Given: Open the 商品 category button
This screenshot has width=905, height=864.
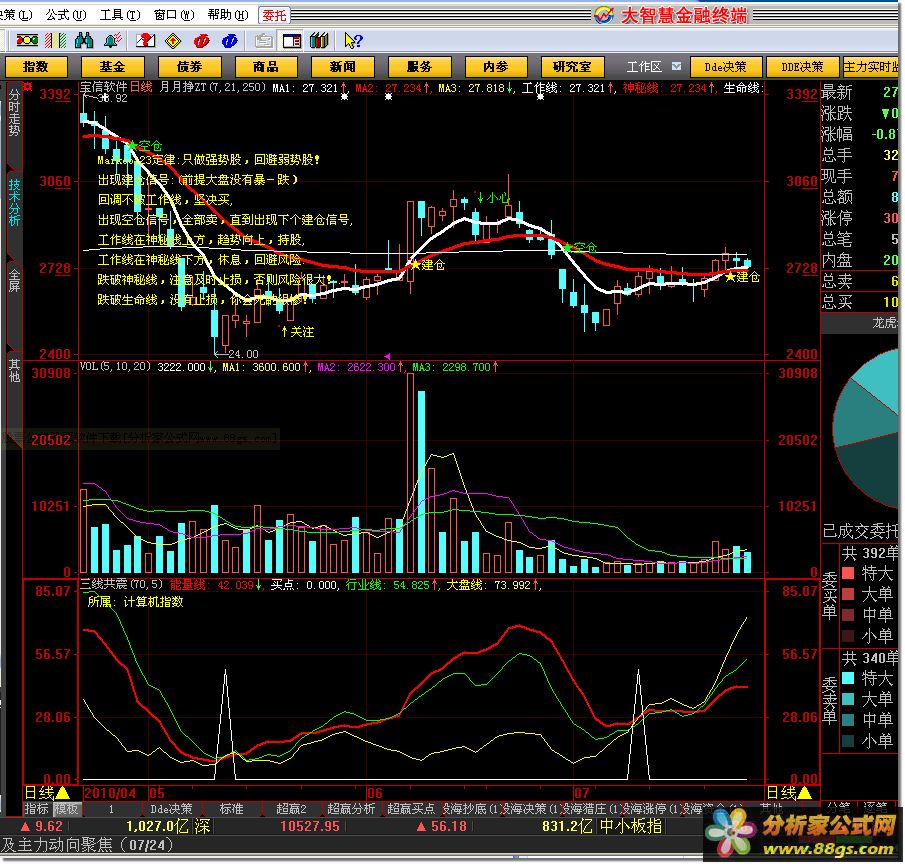Looking at the screenshot, I should pyautogui.click(x=266, y=67).
